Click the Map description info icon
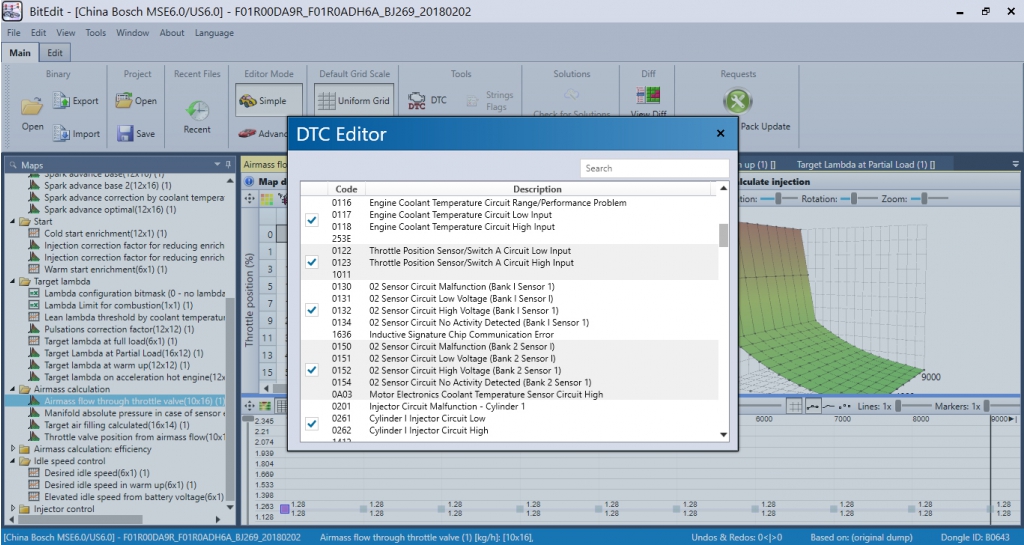The image size is (1024, 545). 249,181
